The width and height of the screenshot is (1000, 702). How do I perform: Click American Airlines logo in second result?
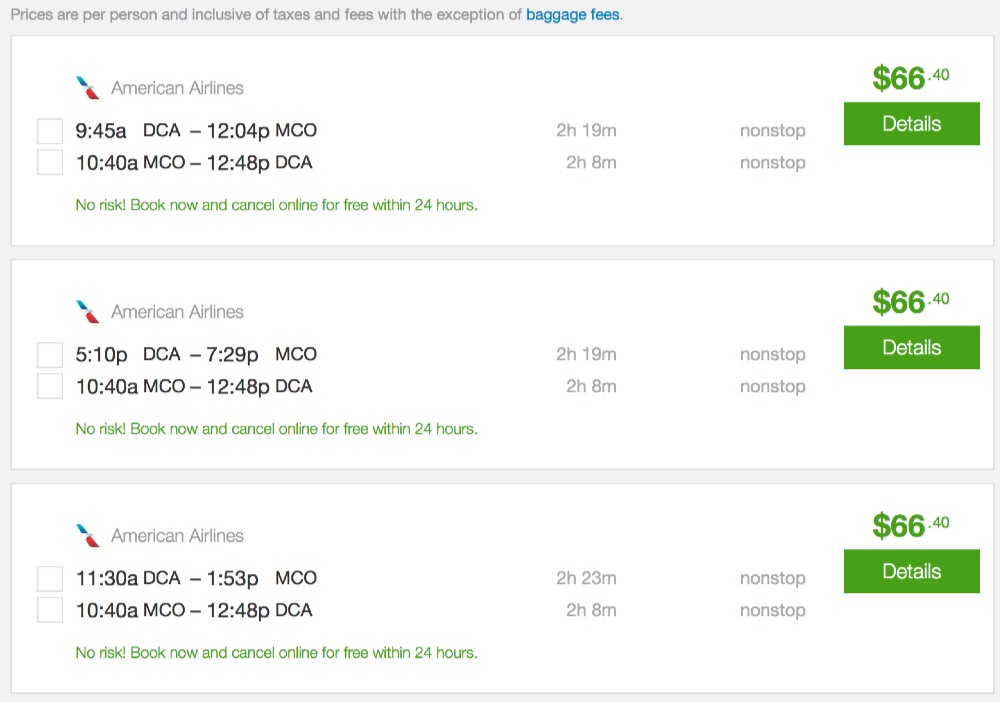click(89, 312)
